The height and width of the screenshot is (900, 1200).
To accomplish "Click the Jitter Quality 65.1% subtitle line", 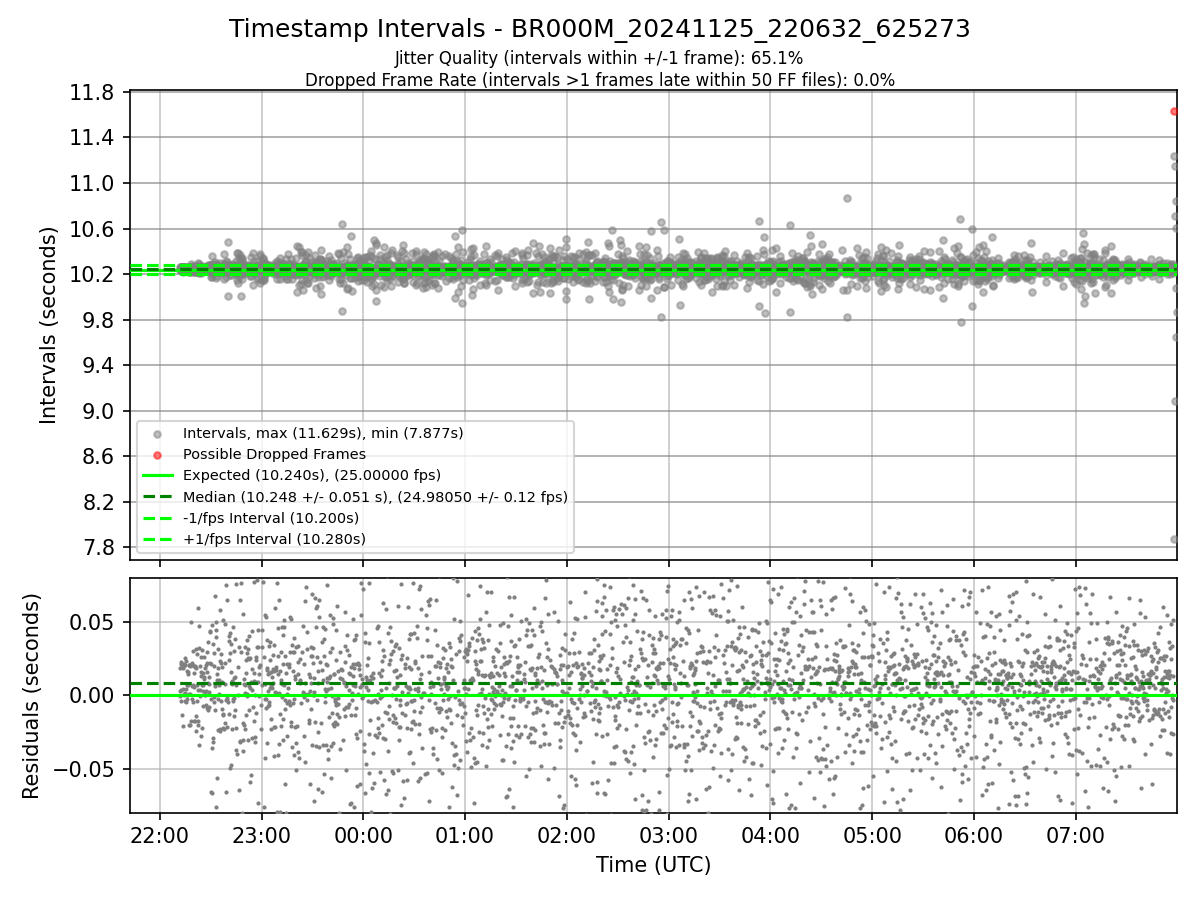I will 599,59.
